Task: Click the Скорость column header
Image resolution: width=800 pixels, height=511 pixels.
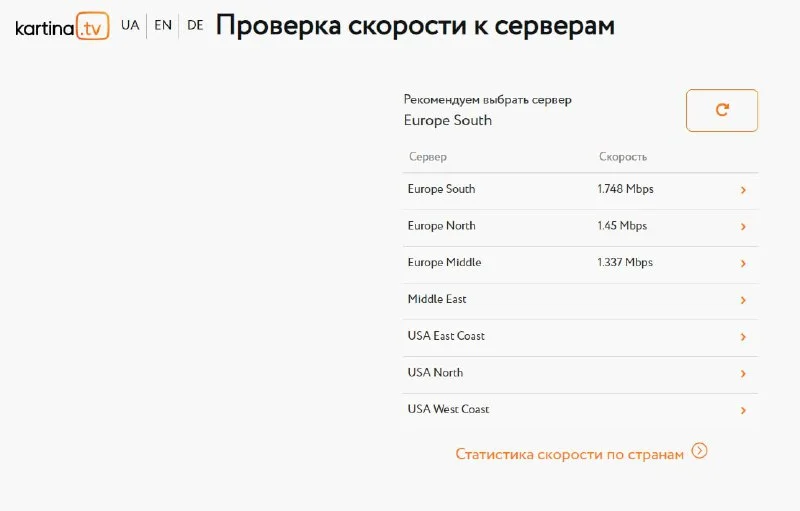Action: (623, 157)
